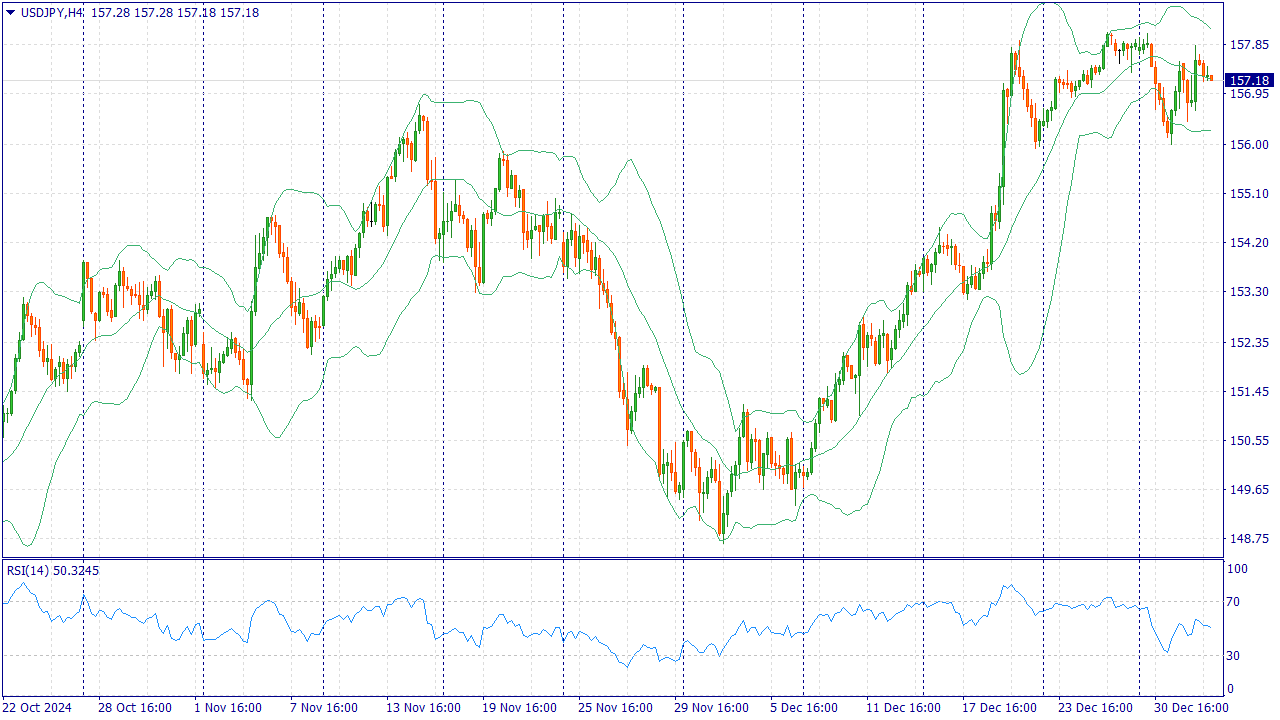Select the 30 level on the RSI scale
1280x720 pixels.
pyautogui.click(x=1234, y=656)
